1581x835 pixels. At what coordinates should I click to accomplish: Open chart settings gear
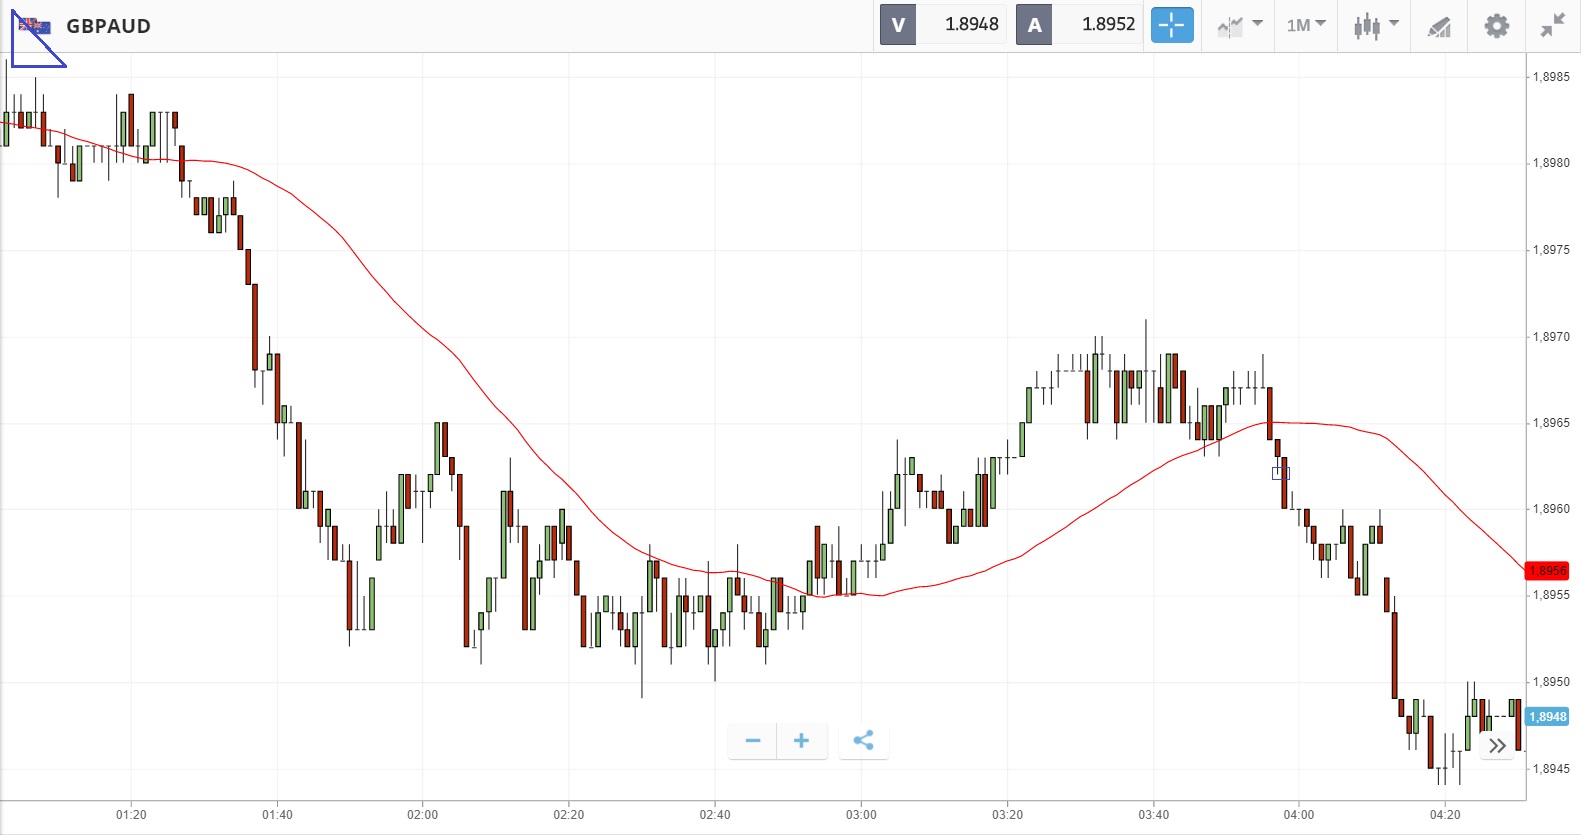click(1496, 25)
